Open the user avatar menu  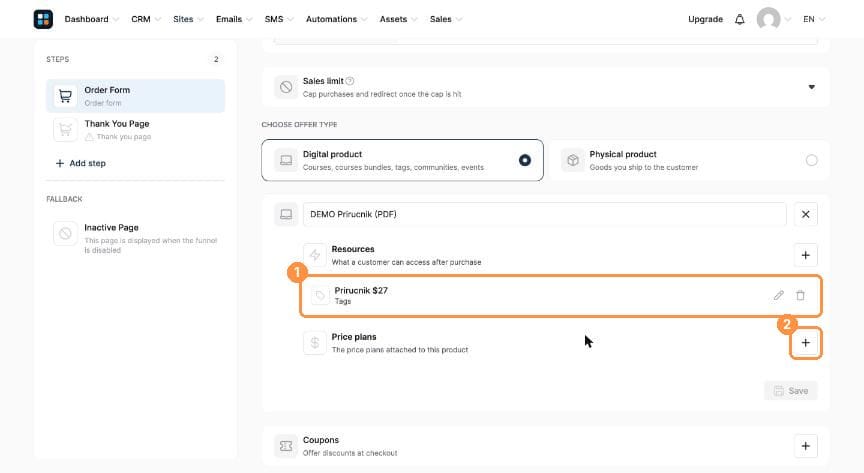point(768,19)
